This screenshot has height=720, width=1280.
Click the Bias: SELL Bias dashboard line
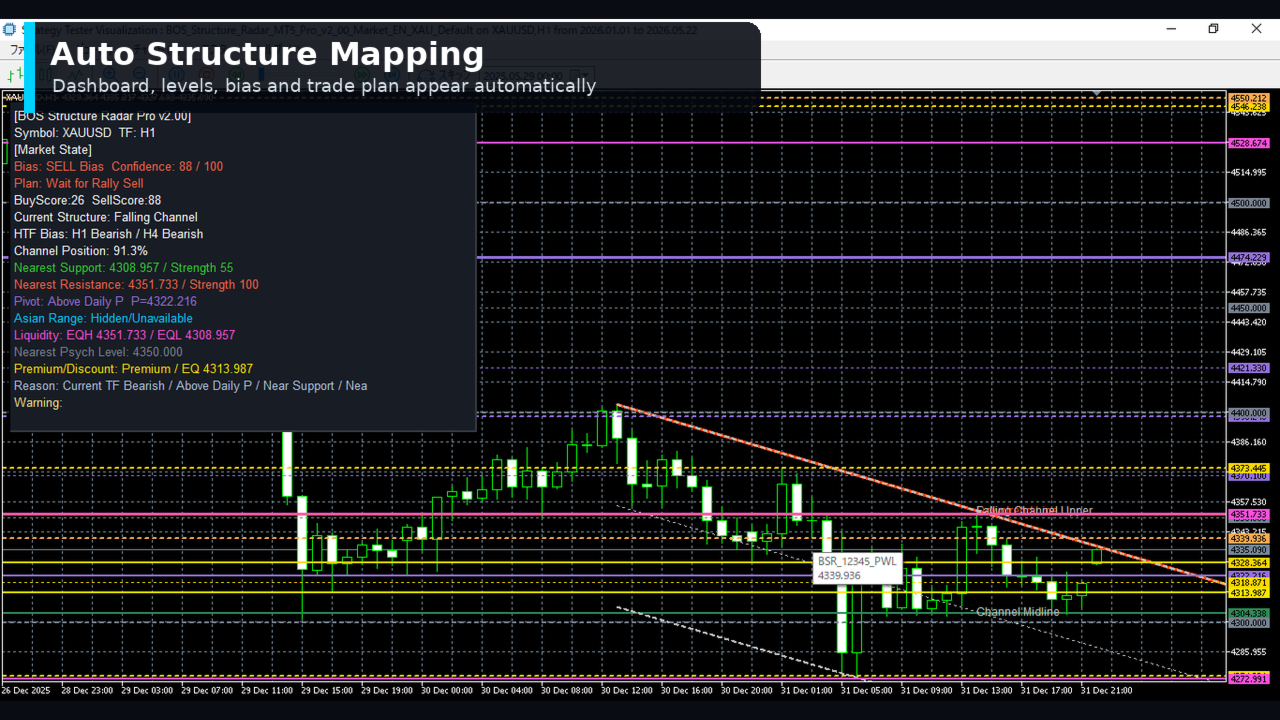[x=119, y=167]
